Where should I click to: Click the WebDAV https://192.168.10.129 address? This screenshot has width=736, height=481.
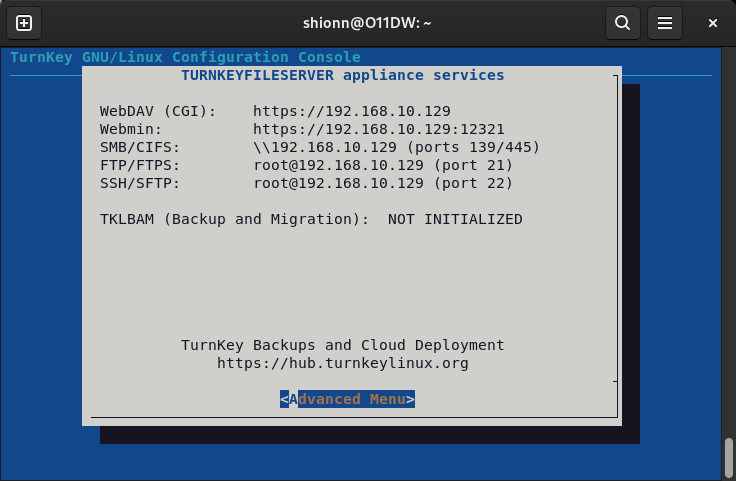pyautogui.click(x=352, y=111)
